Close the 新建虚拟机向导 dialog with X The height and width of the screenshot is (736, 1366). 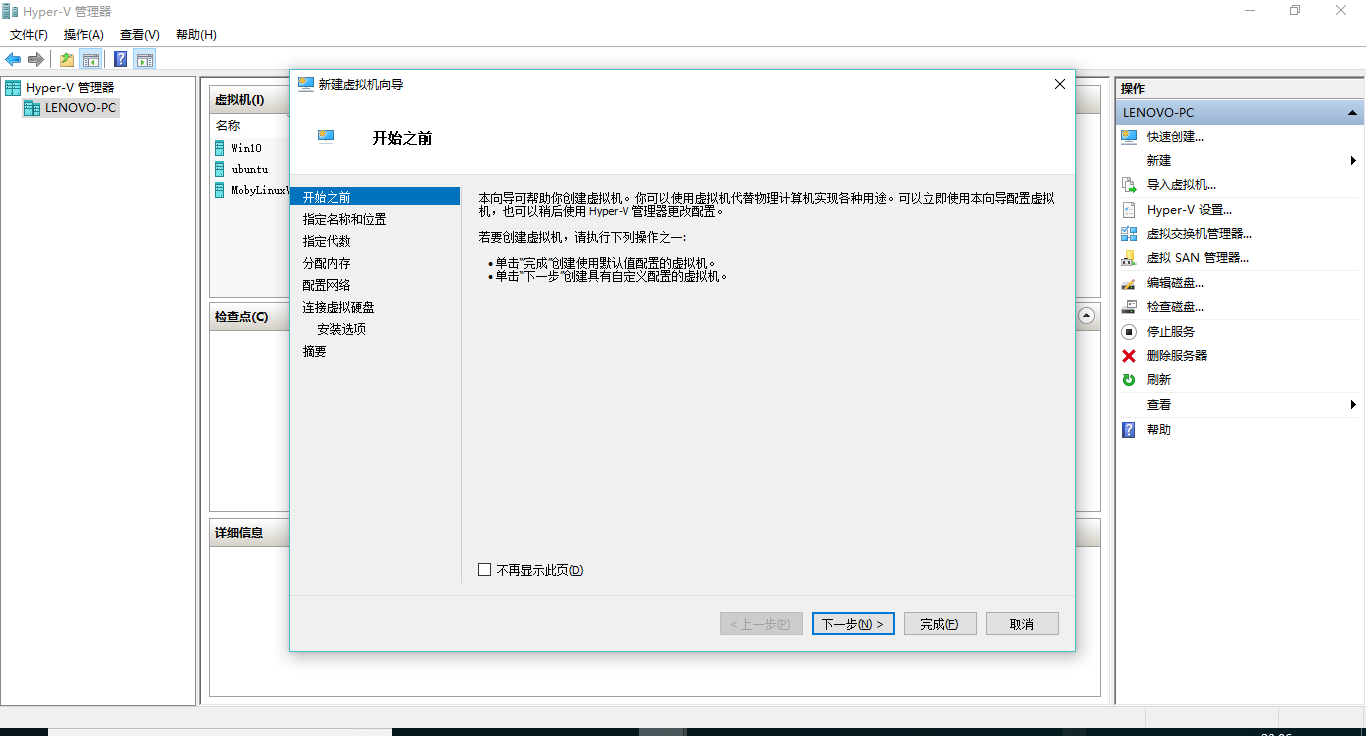(1060, 85)
